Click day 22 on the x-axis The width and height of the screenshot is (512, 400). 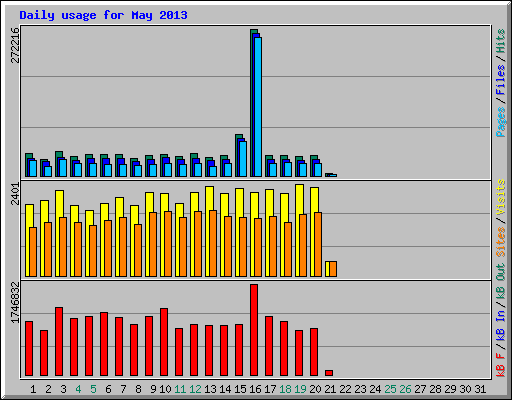(345, 389)
